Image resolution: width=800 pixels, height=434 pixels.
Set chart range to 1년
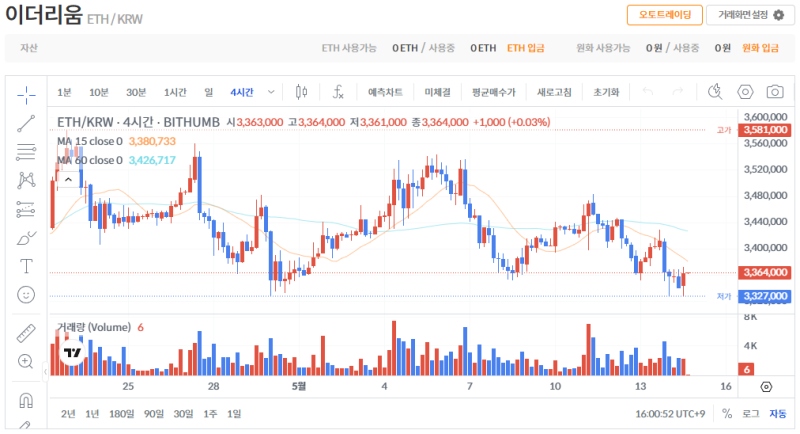click(x=92, y=414)
